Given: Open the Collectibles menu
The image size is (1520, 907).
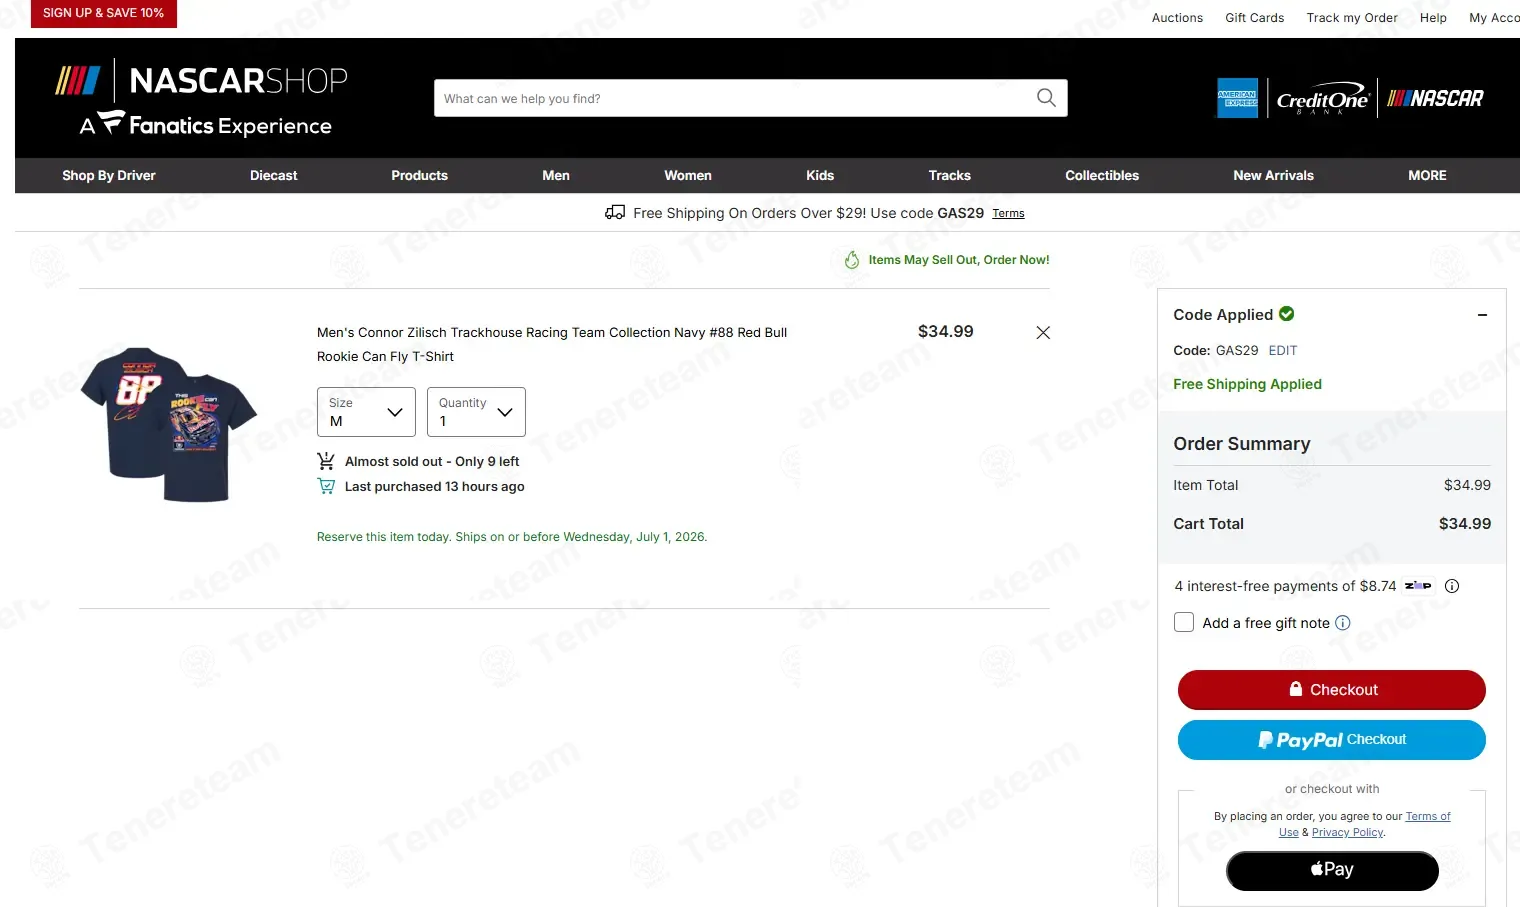Looking at the screenshot, I should point(1102,175).
